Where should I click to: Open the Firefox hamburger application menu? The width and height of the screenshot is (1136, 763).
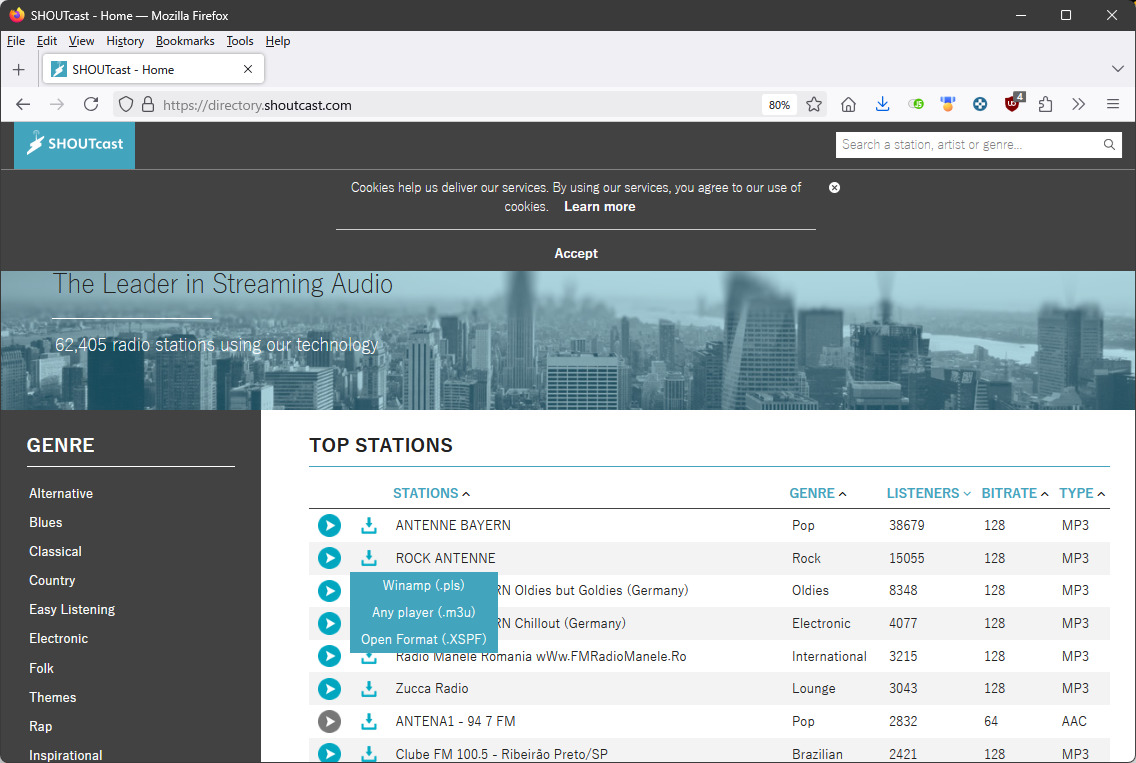[1112, 104]
